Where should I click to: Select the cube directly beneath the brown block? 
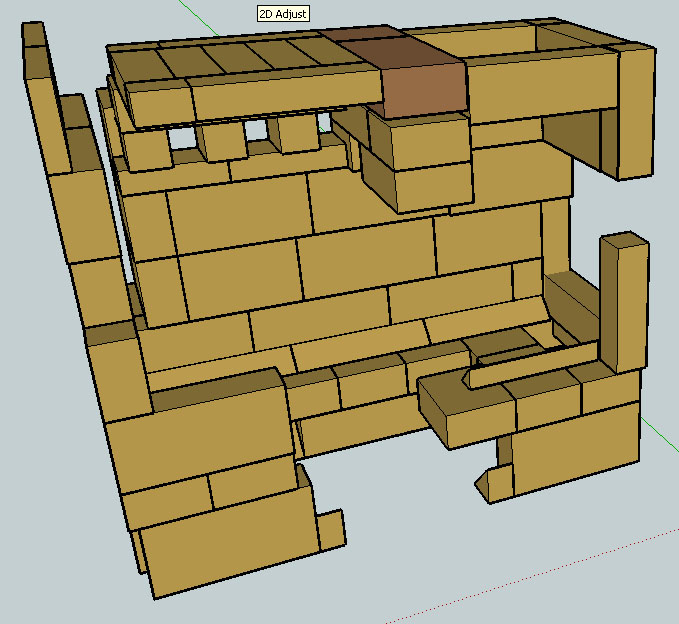point(420,142)
